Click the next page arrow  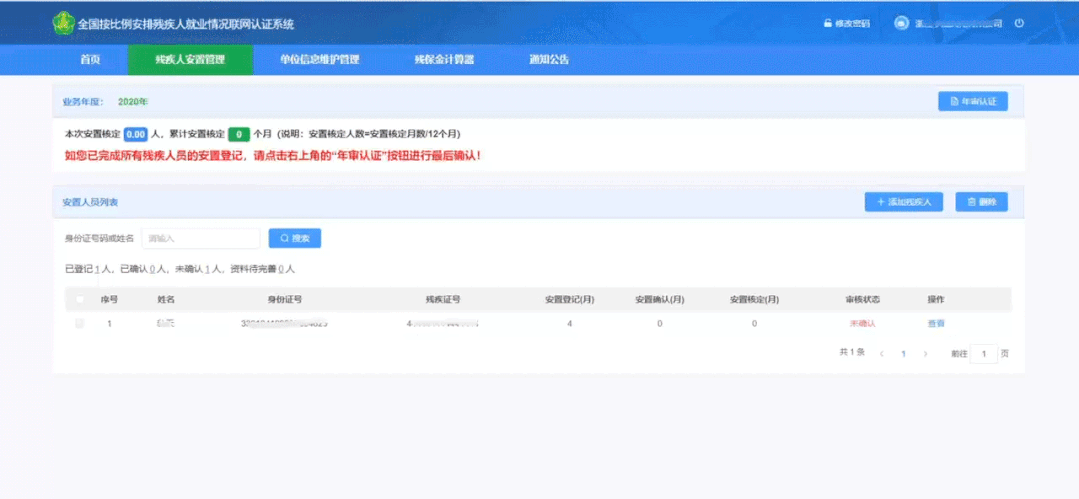(x=925, y=354)
